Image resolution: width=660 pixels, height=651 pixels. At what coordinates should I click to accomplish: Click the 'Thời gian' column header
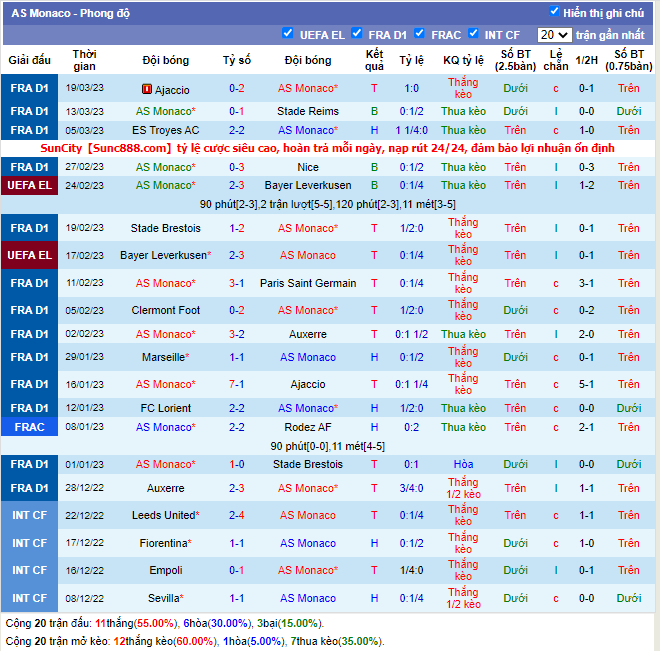[85, 60]
